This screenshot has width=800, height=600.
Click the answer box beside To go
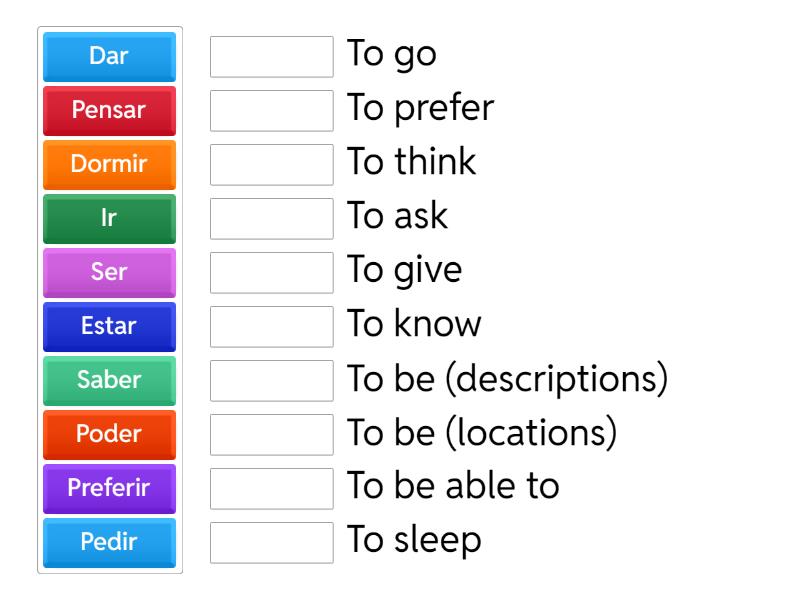click(x=271, y=57)
